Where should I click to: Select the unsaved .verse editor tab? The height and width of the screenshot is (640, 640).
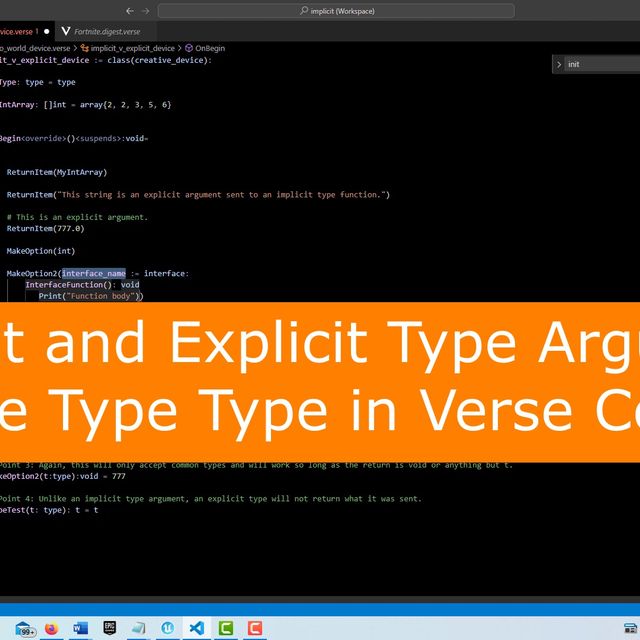(x=25, y=31)
